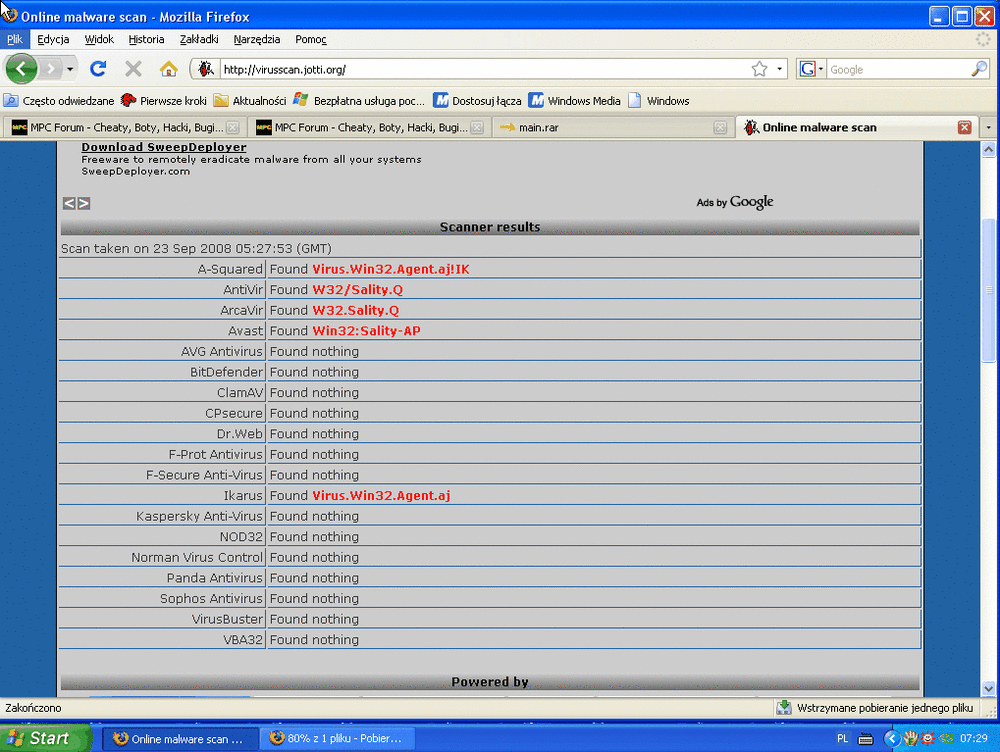Click the Stop loading X icon

coord(133,69)
